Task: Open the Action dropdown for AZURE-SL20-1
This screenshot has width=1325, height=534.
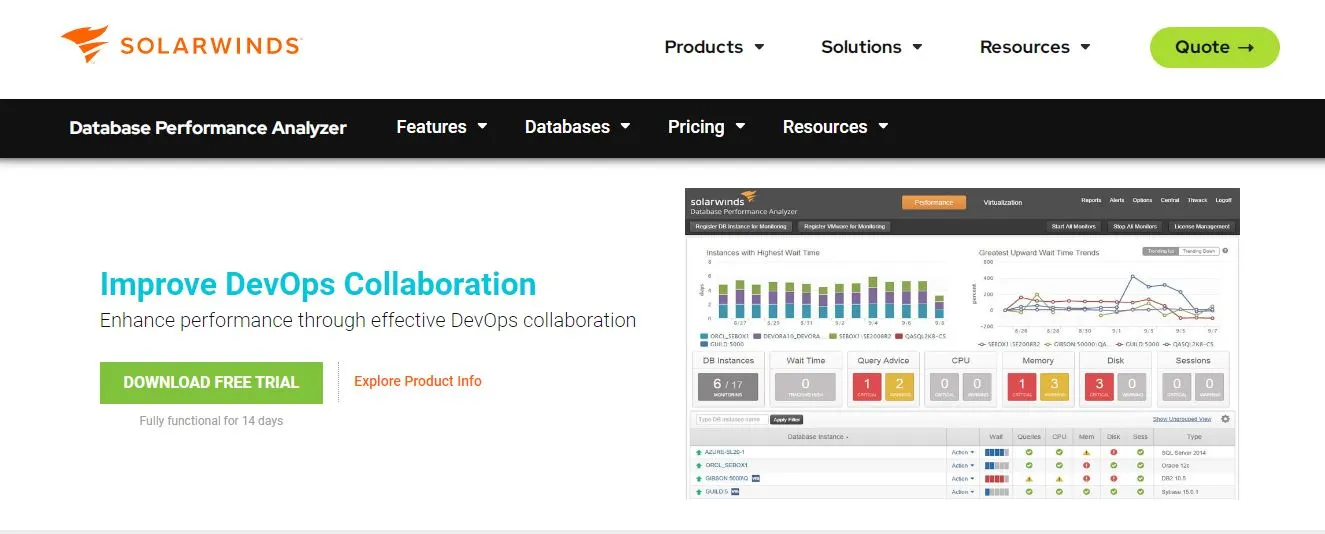Action: [x=963, y=452]
